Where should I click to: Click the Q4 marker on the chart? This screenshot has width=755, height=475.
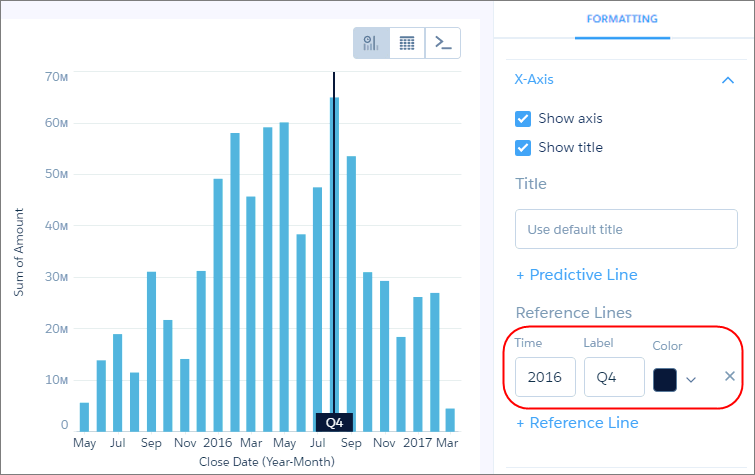pos(334,422)
